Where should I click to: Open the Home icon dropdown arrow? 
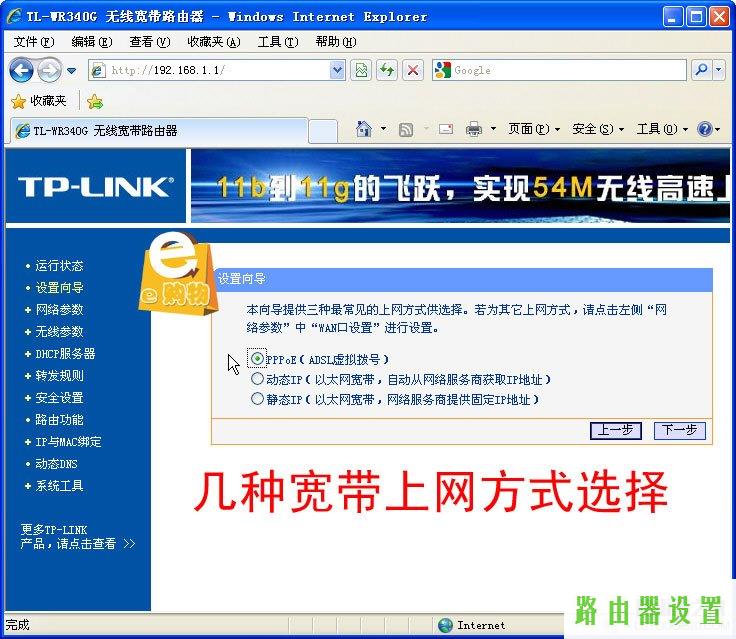pos(383,128)
